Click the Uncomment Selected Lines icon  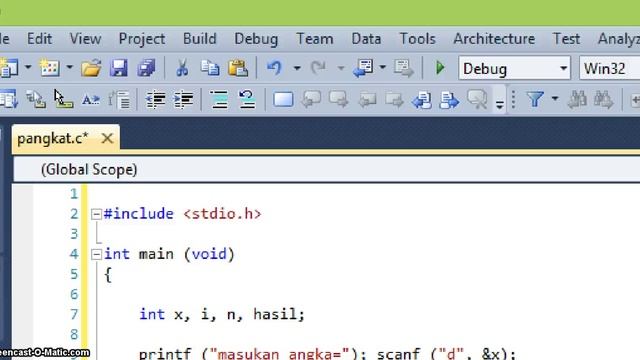pos(247,99)
